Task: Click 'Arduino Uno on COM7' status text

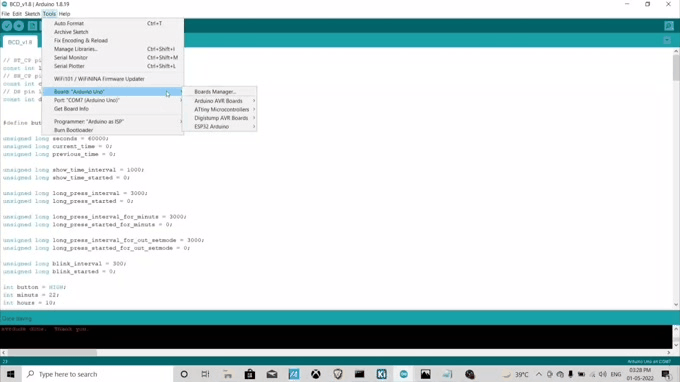Action: [x=649, y=362]
